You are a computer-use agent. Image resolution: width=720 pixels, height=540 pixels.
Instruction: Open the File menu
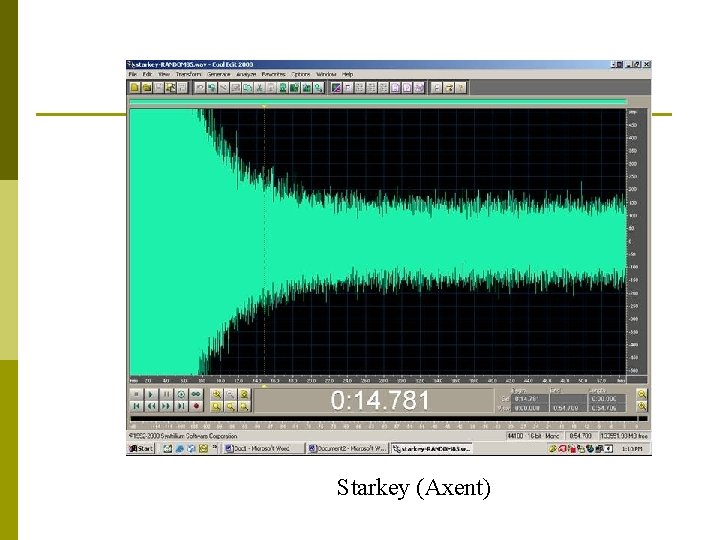(x=133, y=74)
